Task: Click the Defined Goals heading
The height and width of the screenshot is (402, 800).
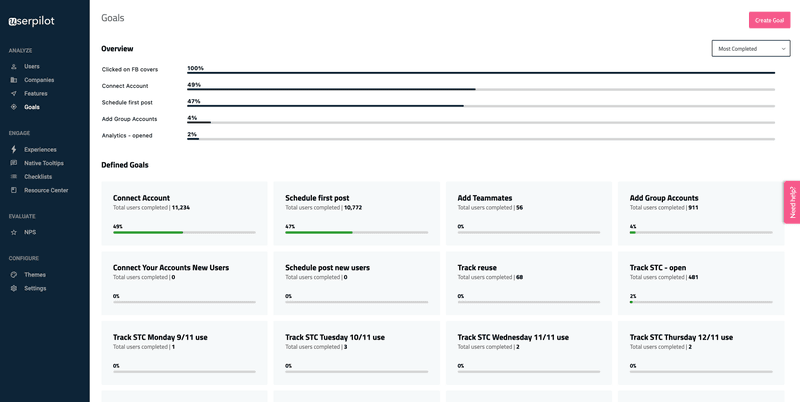Action: pyautogui.click(x=125, y=165)
